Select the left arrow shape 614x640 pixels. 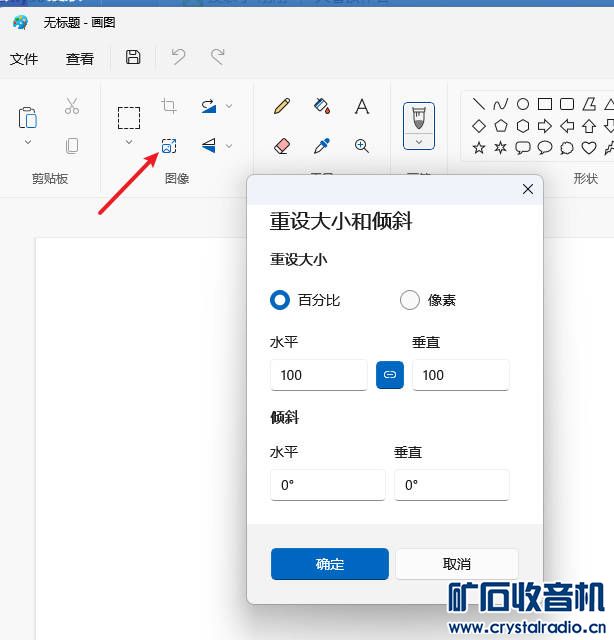click(567, 126)
